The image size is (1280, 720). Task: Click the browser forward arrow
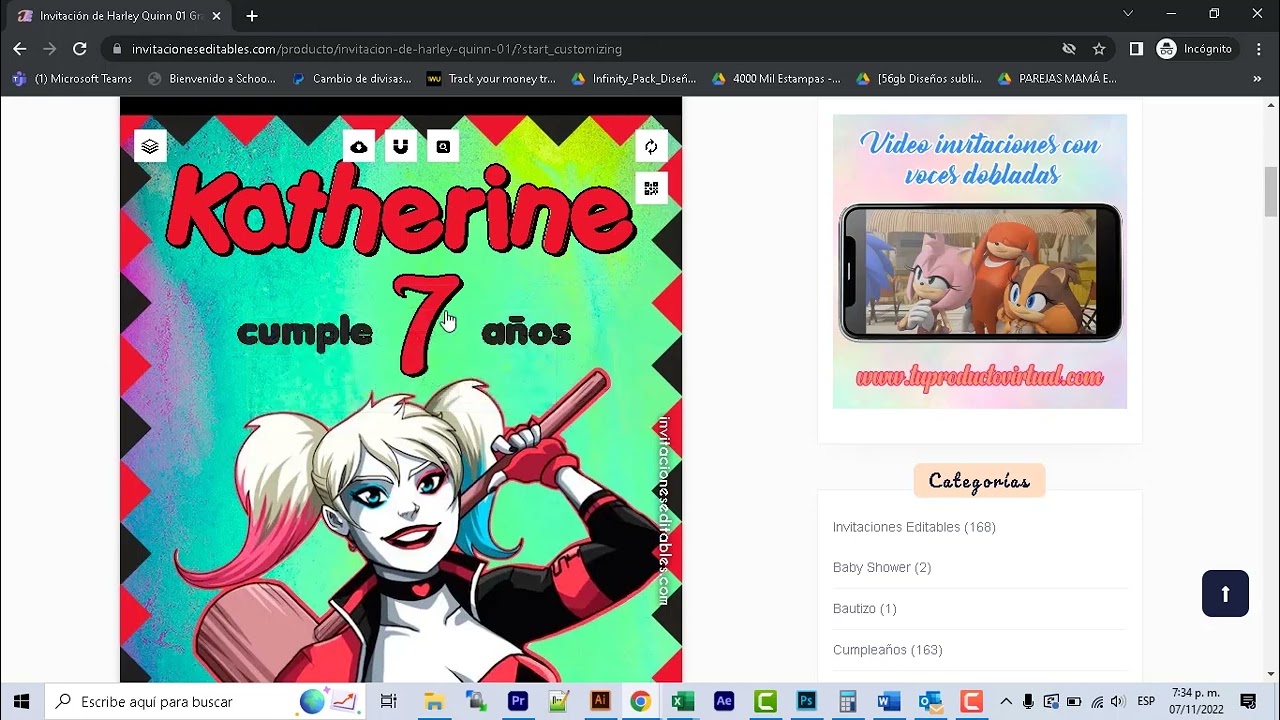tap(50, 49)
